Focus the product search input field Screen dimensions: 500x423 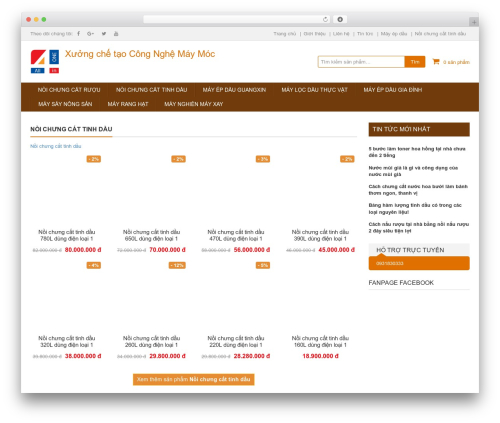(361, 62)
